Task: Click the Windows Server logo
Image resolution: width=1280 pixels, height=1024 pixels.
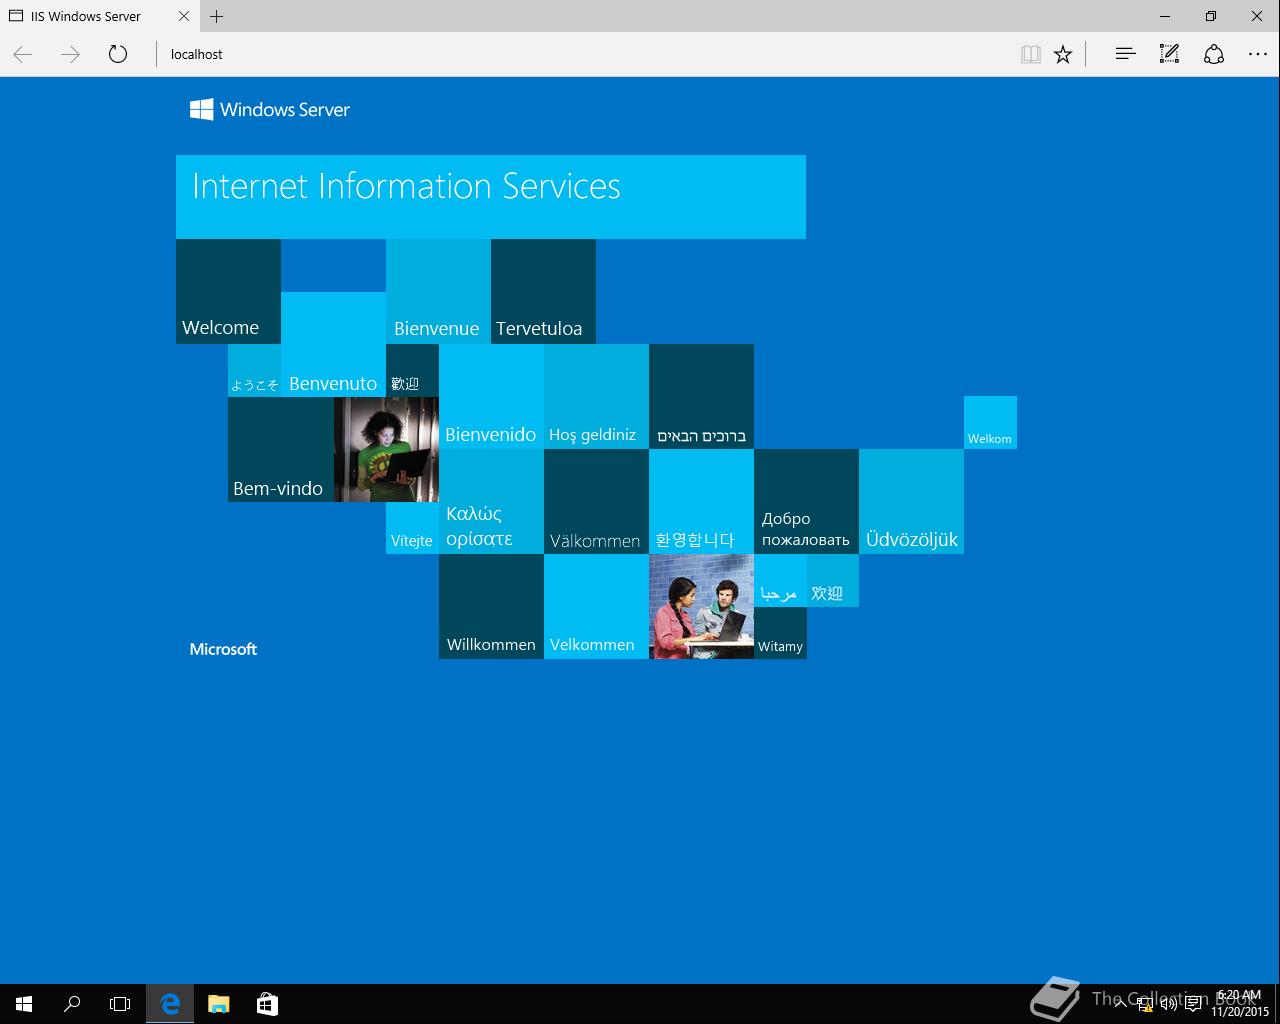Action: [270, 109]
